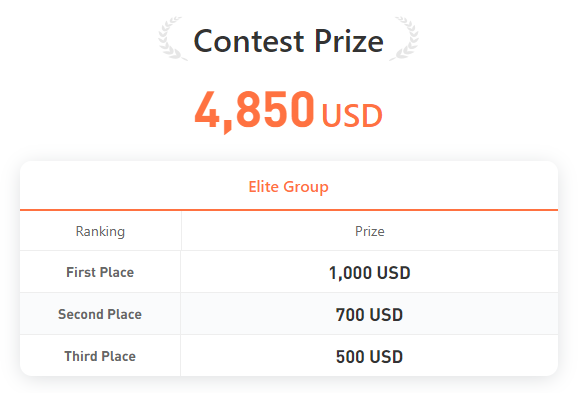Select the Second Place ranking cell
The height and width of the screenshot is (393, 584).
pyautogui.click(x=100, y=314)
